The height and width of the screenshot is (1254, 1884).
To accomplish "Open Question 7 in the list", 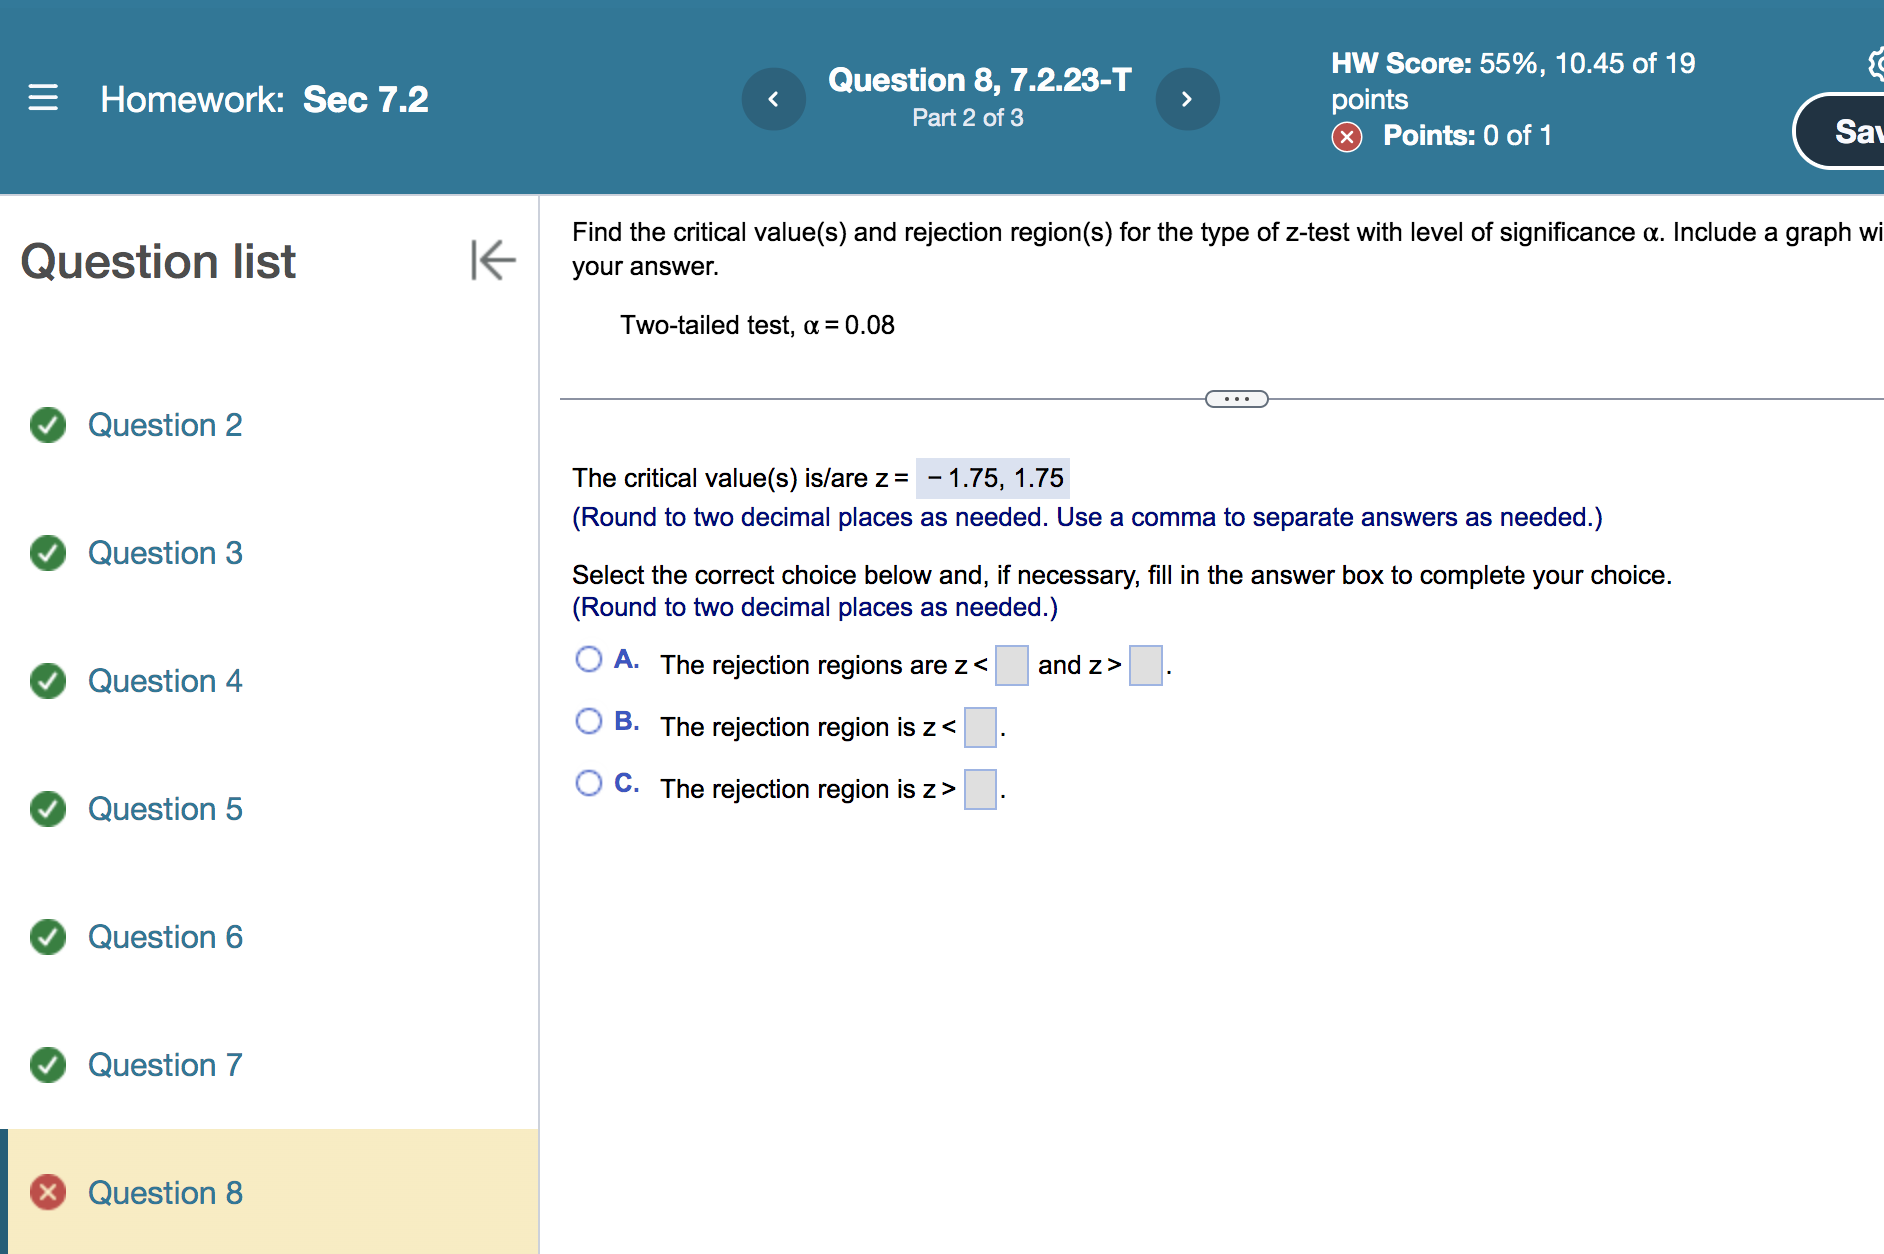I will [165, 1065].
